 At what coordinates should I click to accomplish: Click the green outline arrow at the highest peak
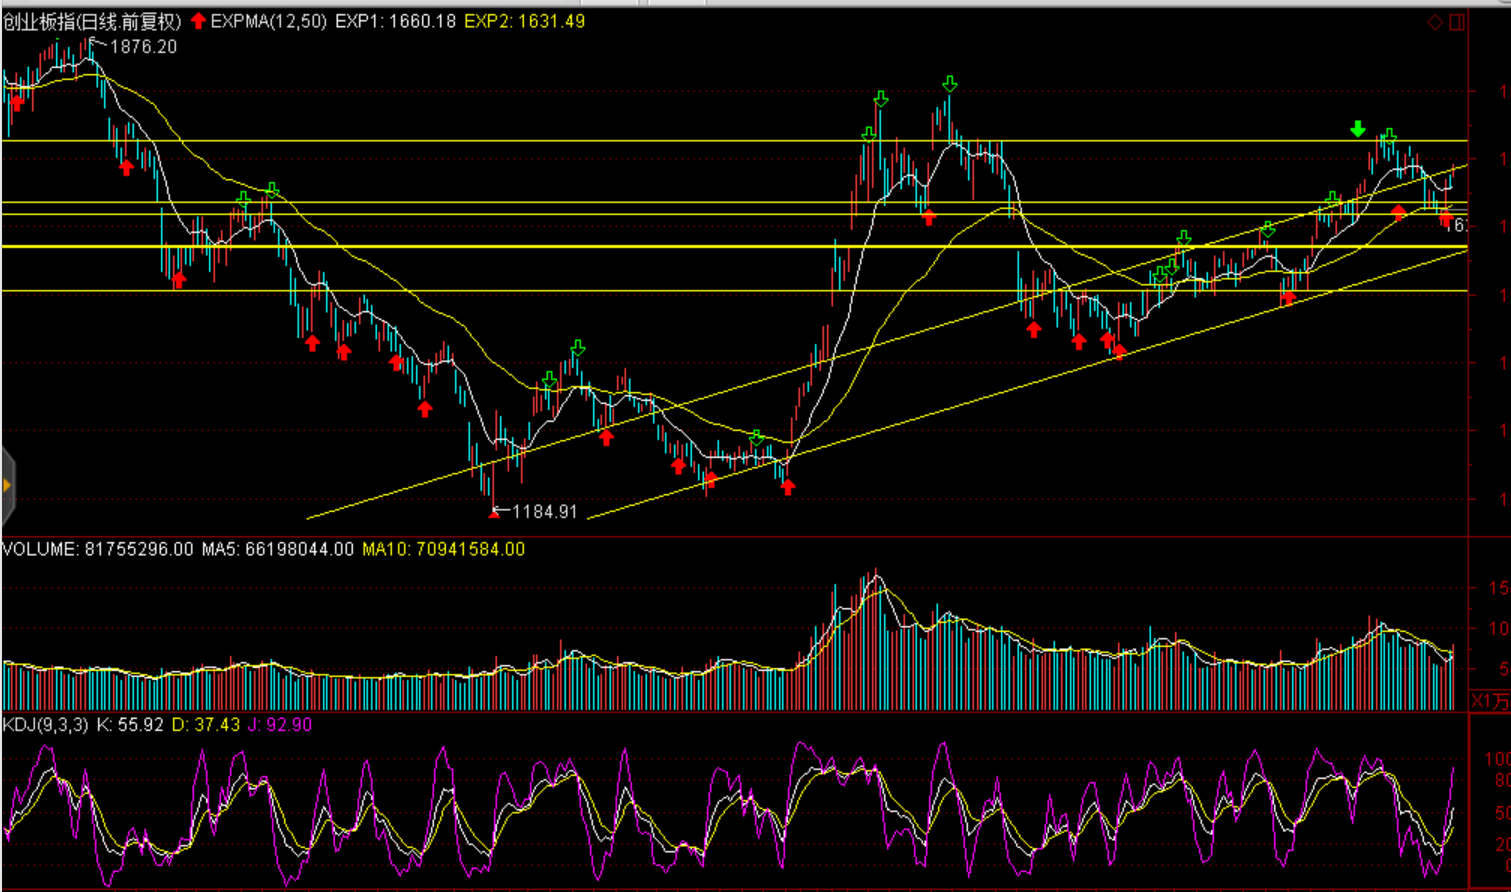[x=950, y=84]
